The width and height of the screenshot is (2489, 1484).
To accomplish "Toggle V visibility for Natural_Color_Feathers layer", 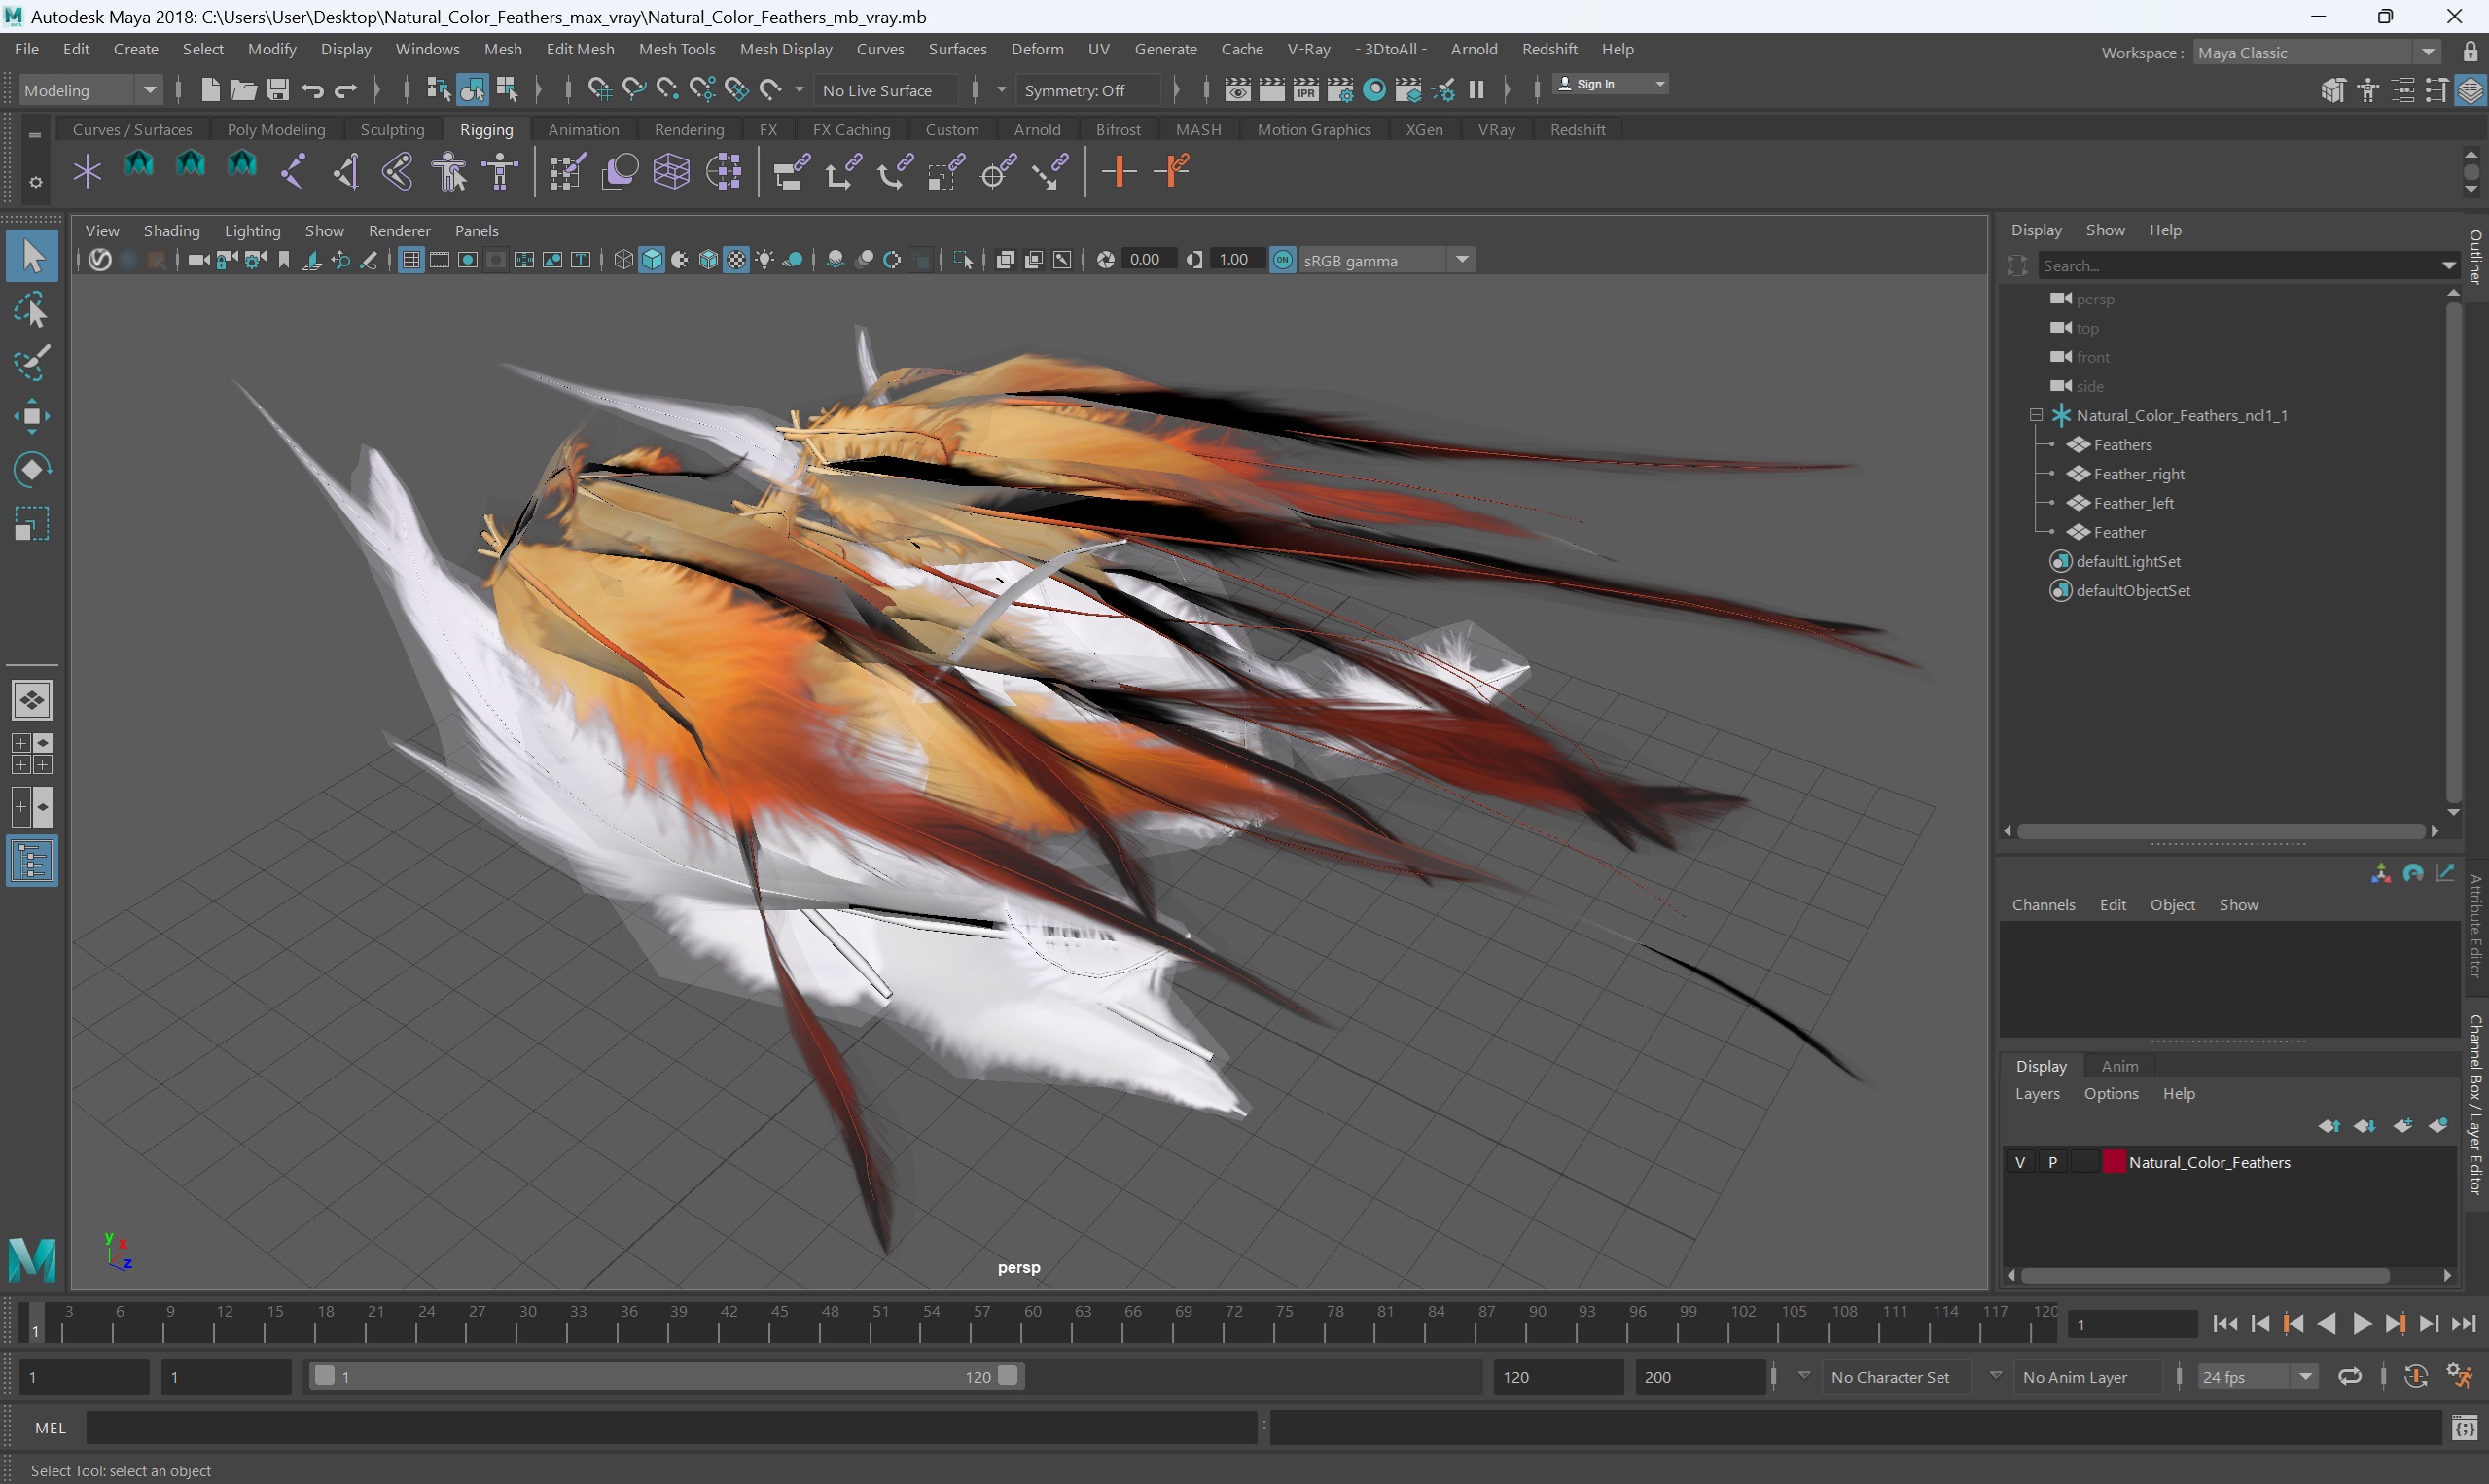I will pos(2020,1162).
